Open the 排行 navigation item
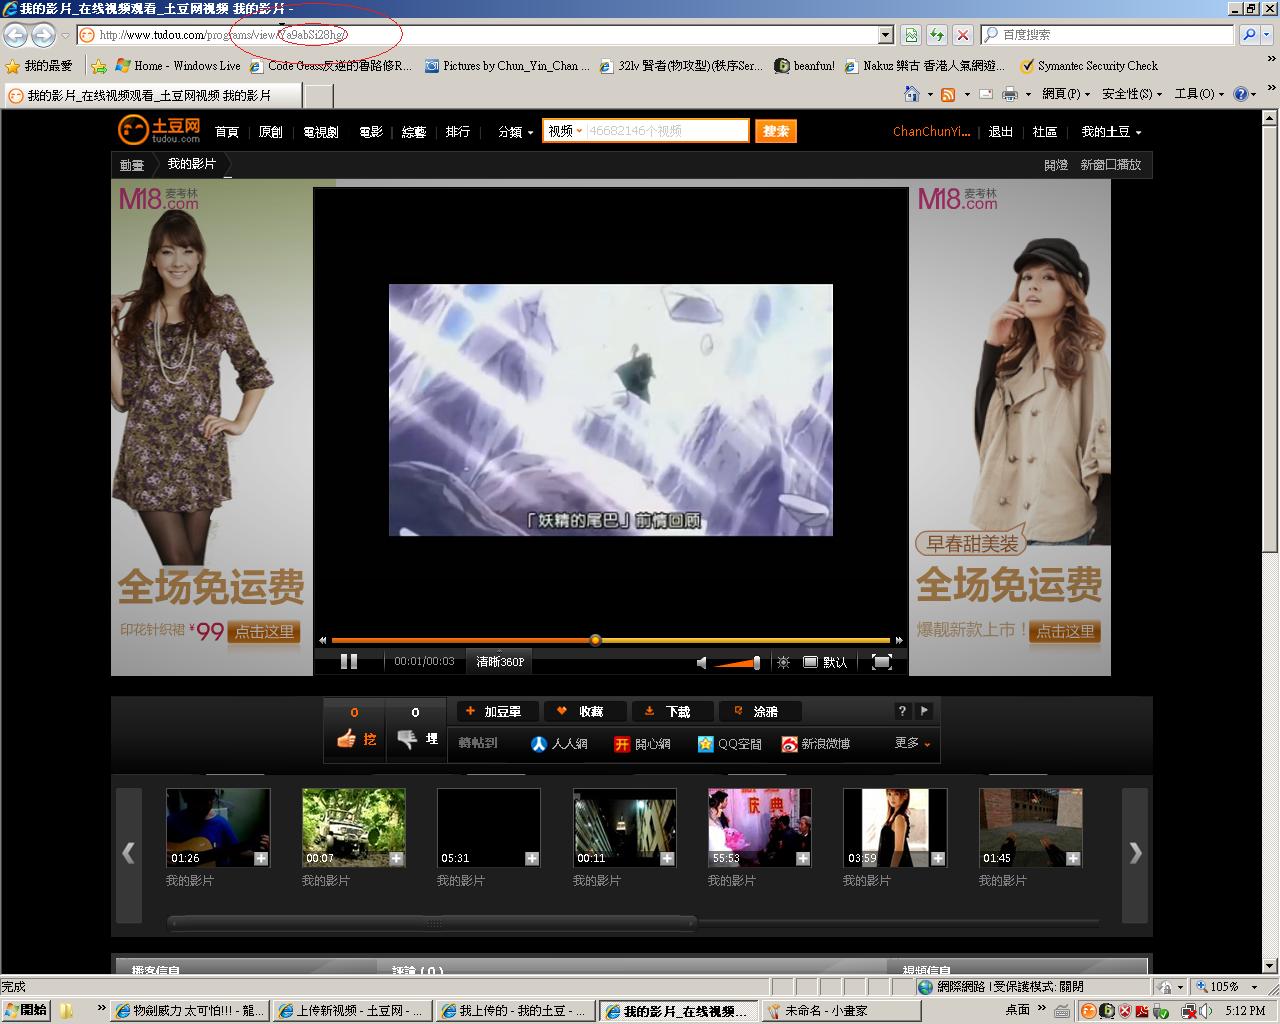1280x1024 pixels. 458,132
